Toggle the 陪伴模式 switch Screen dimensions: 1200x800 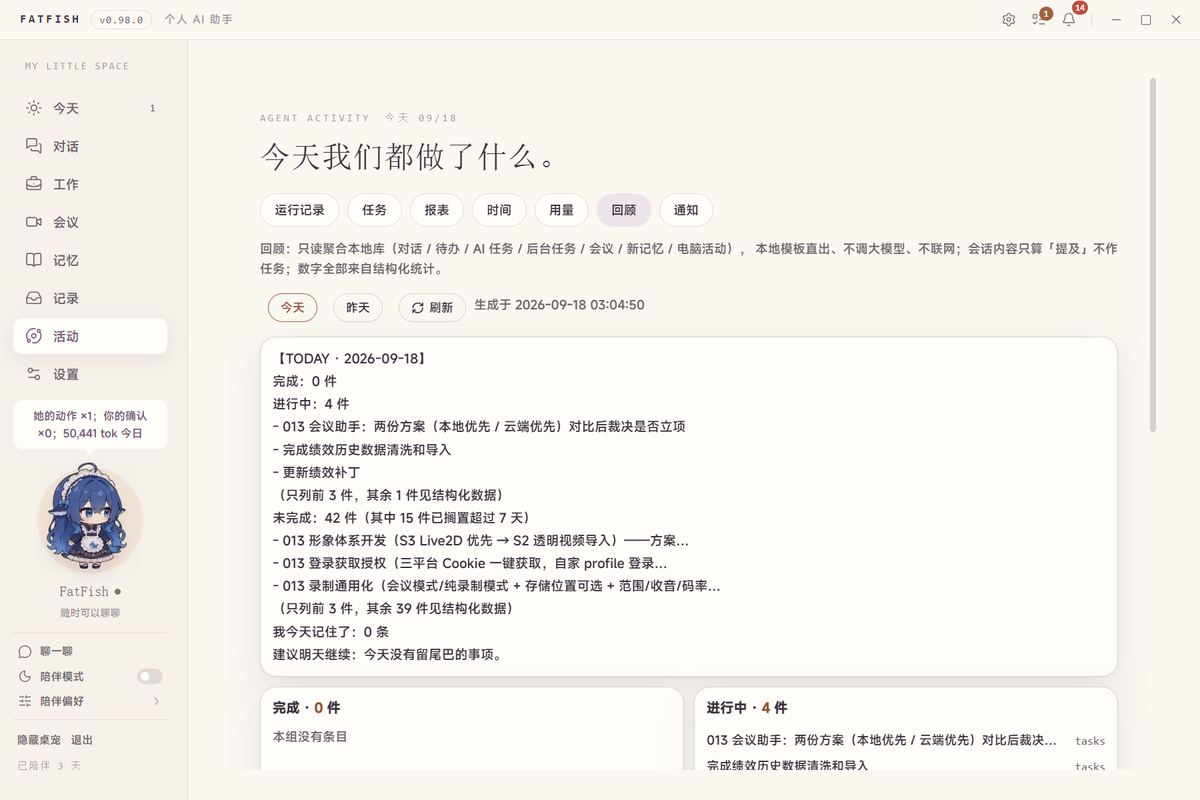pos(150,677)
